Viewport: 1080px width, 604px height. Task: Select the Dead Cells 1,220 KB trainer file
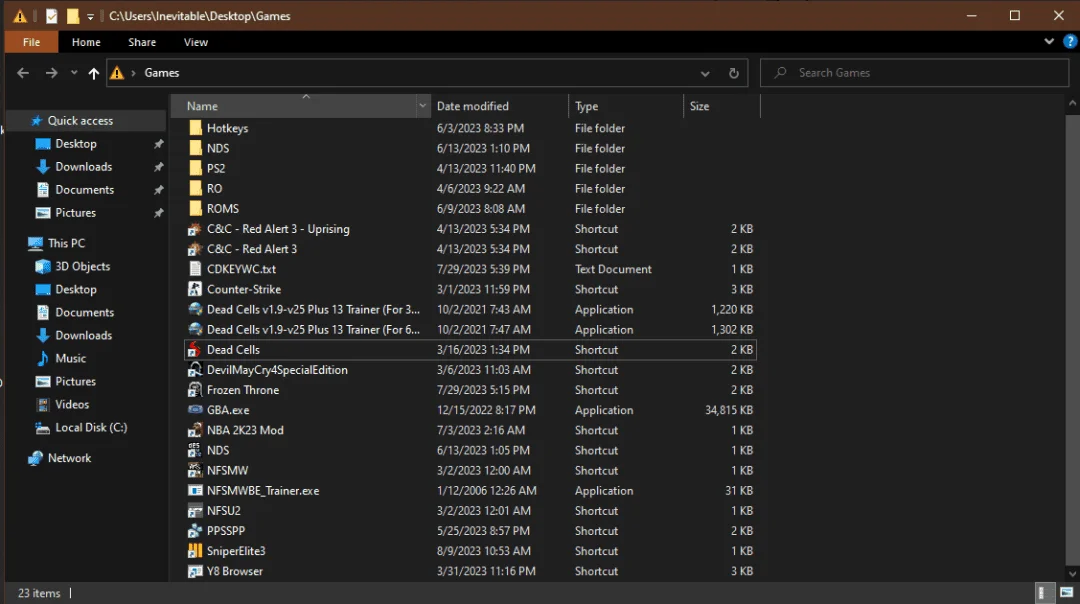coord(470,310)
